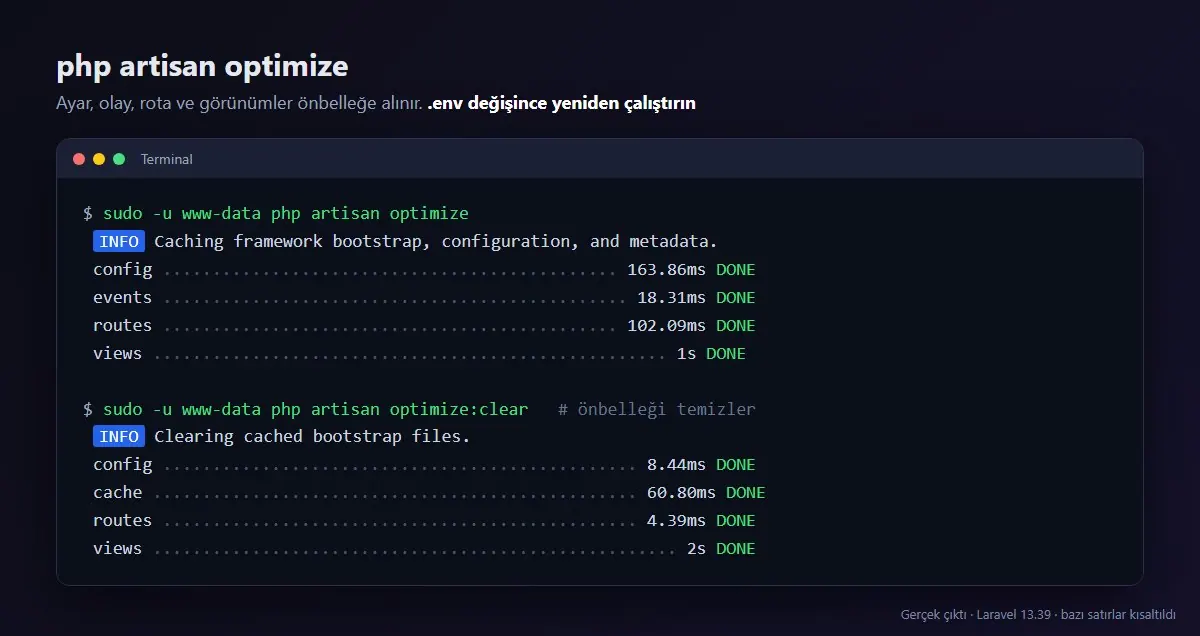Click DONE on the views 2s row

tap(736, 548)
